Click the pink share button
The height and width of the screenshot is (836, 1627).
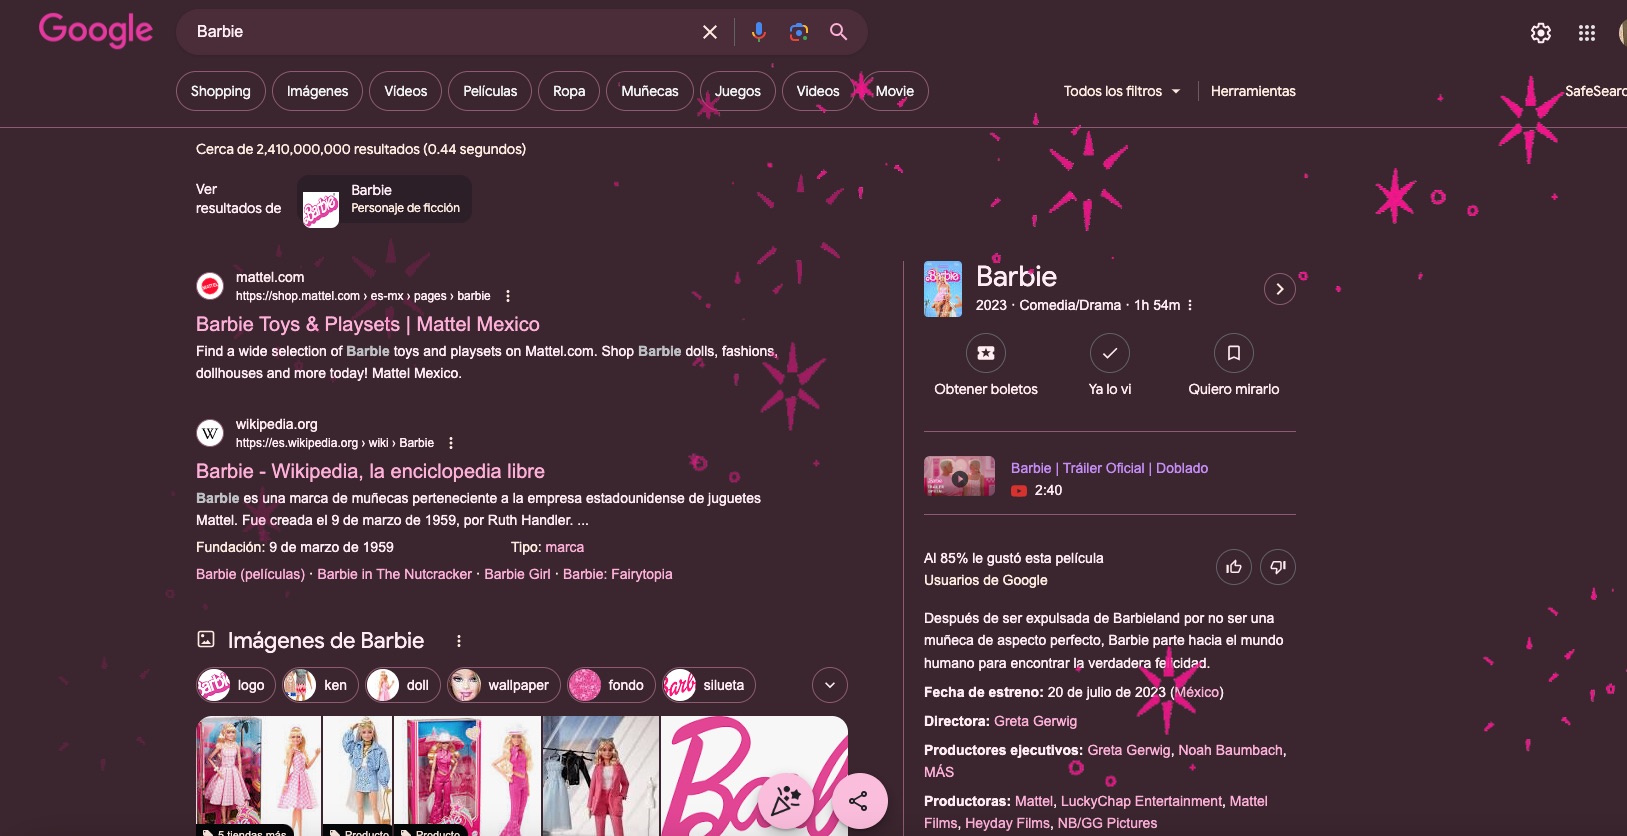point(858,800)
